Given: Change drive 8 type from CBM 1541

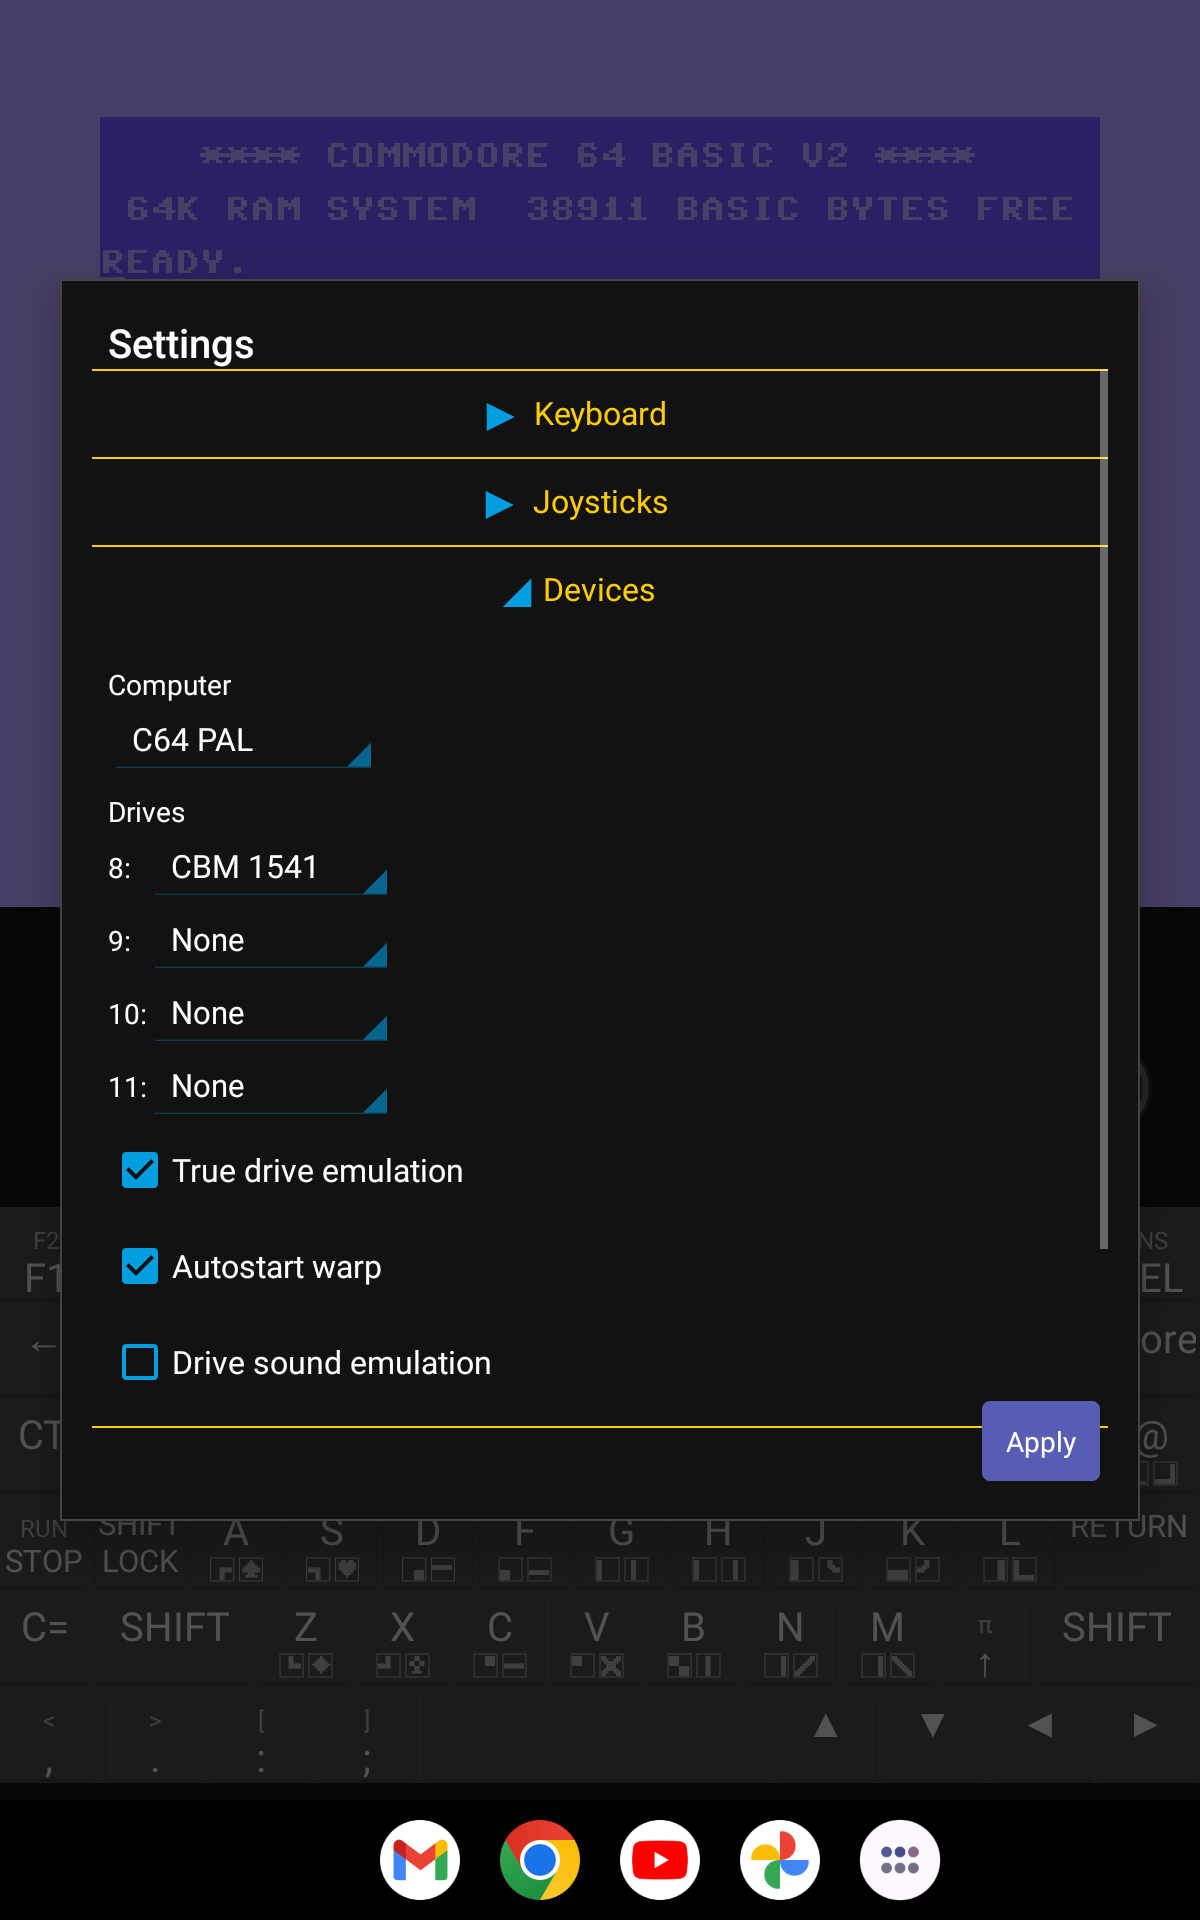Looking at the screenshot, I should pos(270,868).
